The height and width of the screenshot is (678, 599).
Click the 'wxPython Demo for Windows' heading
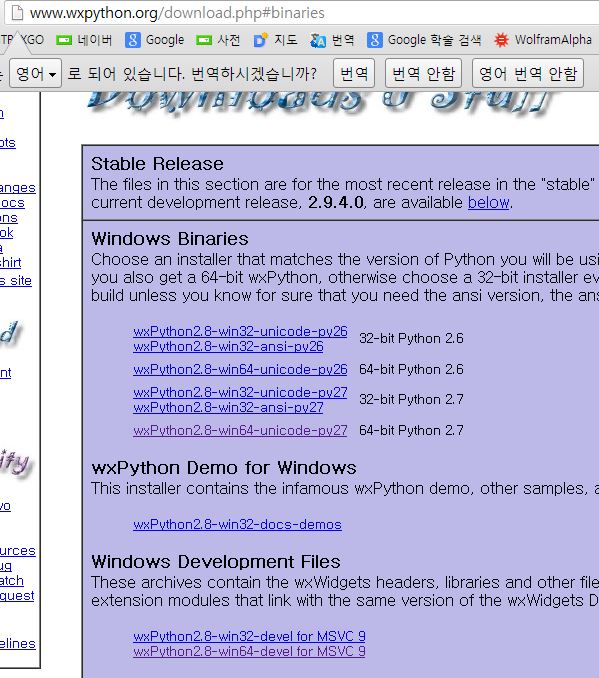pos(224,468)
